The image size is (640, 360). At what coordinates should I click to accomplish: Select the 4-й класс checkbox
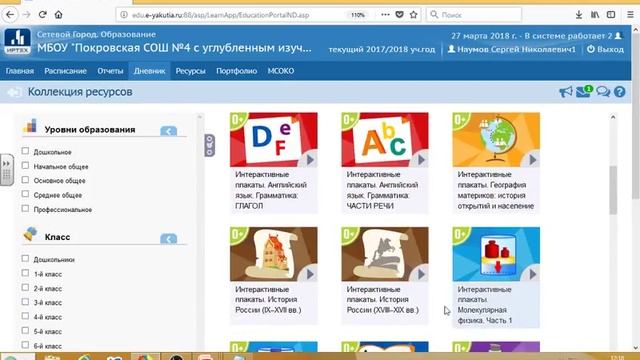pos(25,316)
